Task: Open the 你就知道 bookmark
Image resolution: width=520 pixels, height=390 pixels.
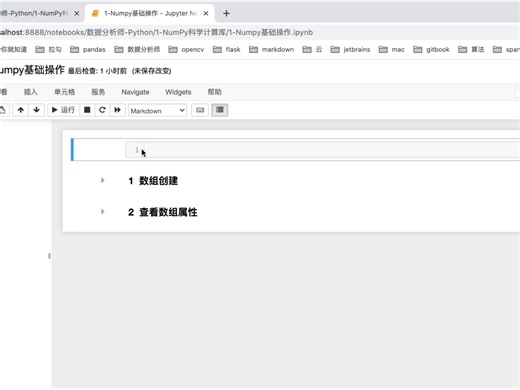Action: pyautogui.click(x=13, y=50)
